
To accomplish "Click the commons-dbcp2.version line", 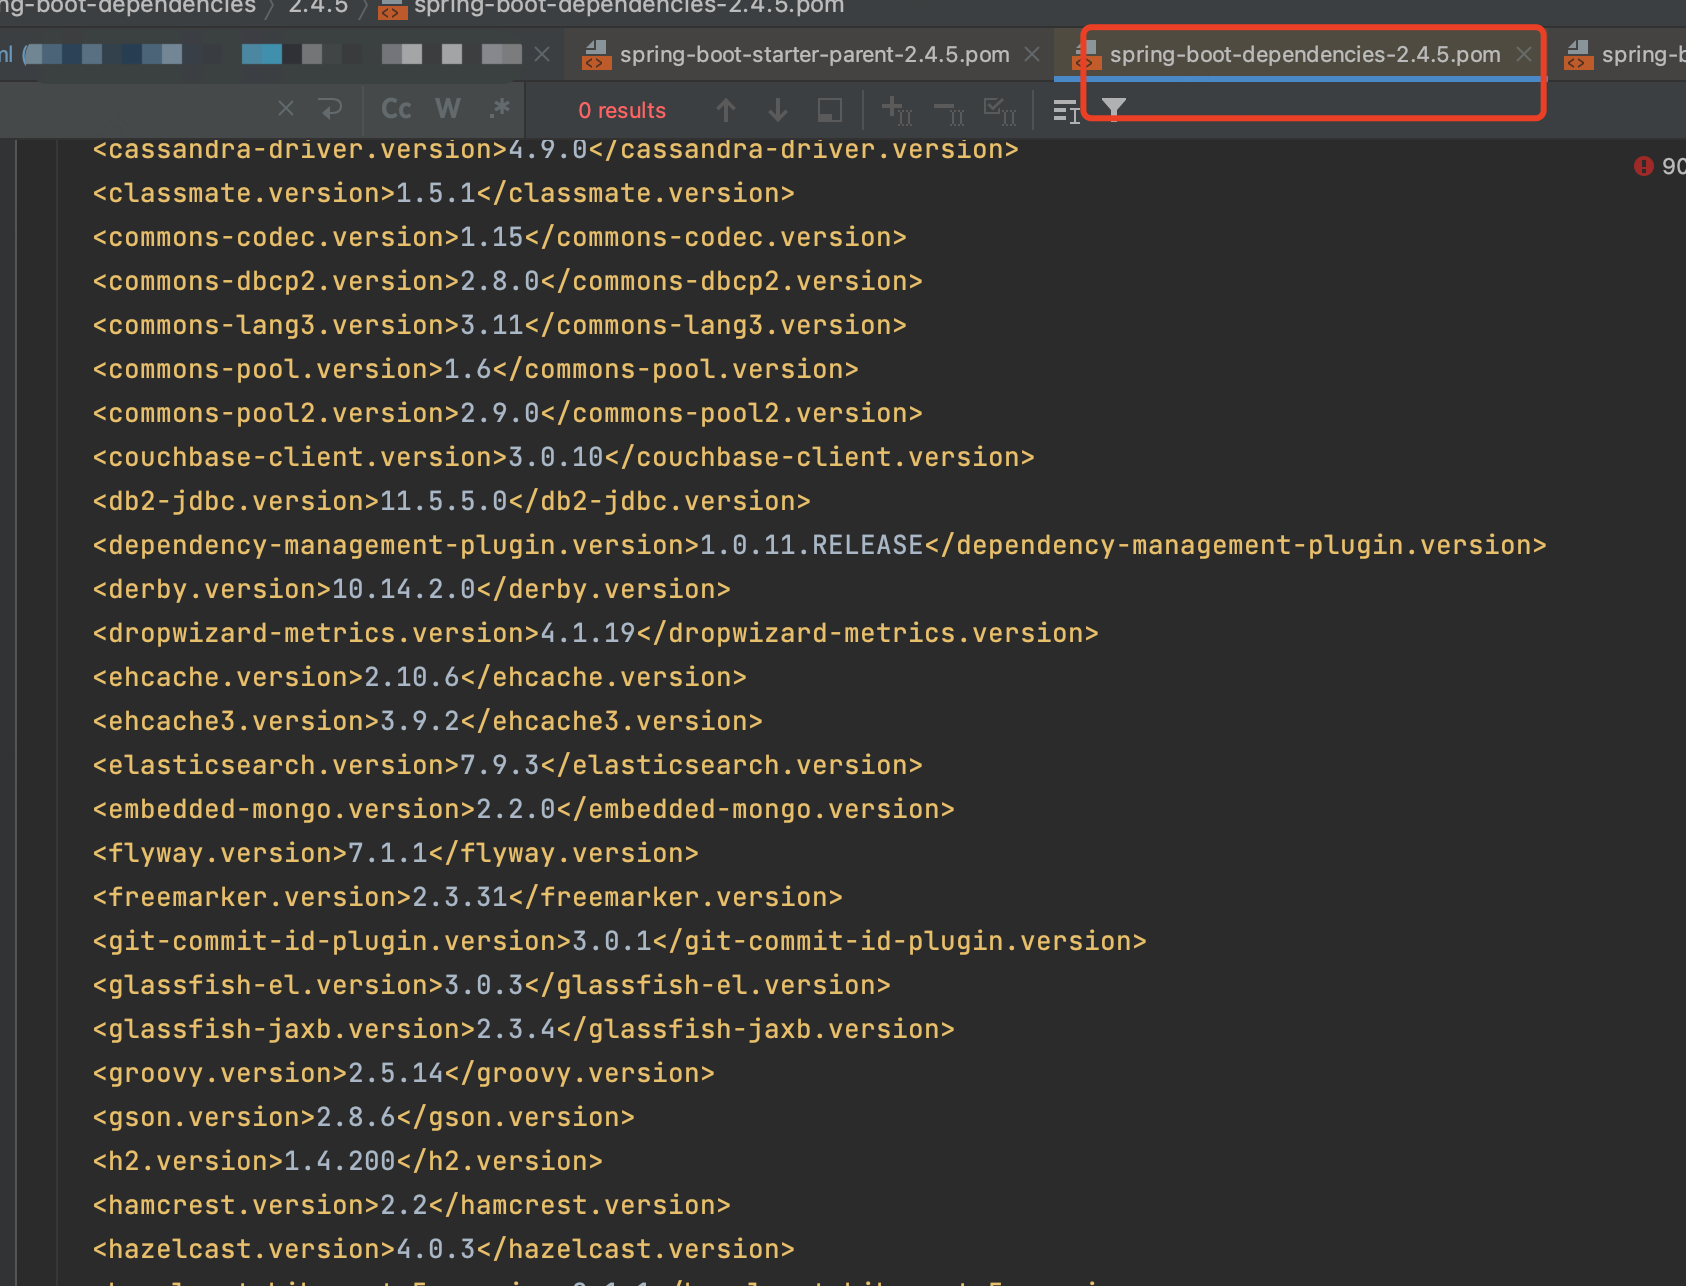I will click(508, 281).
